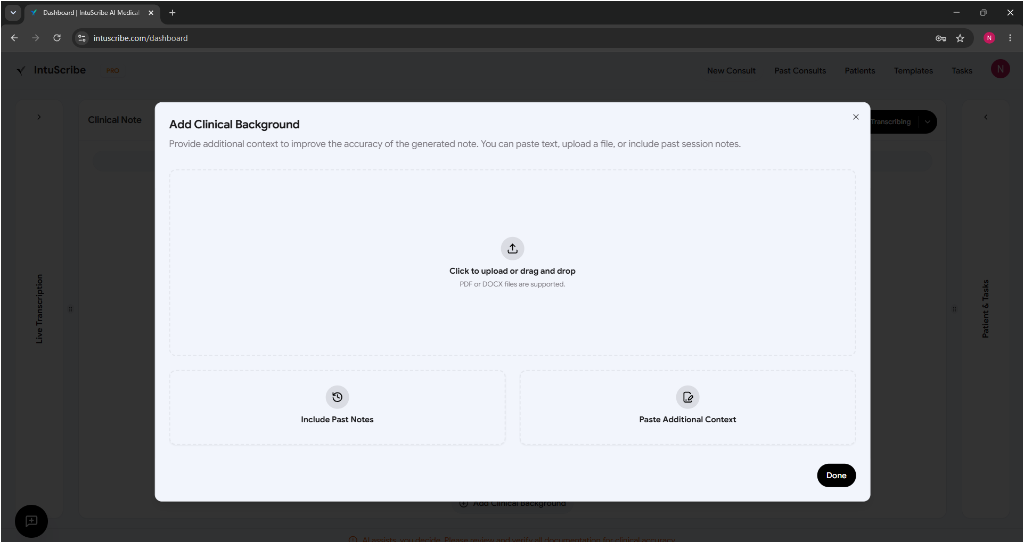
Task: Click the Clinical Note heading behind the dialog
Action: [115, 120]
